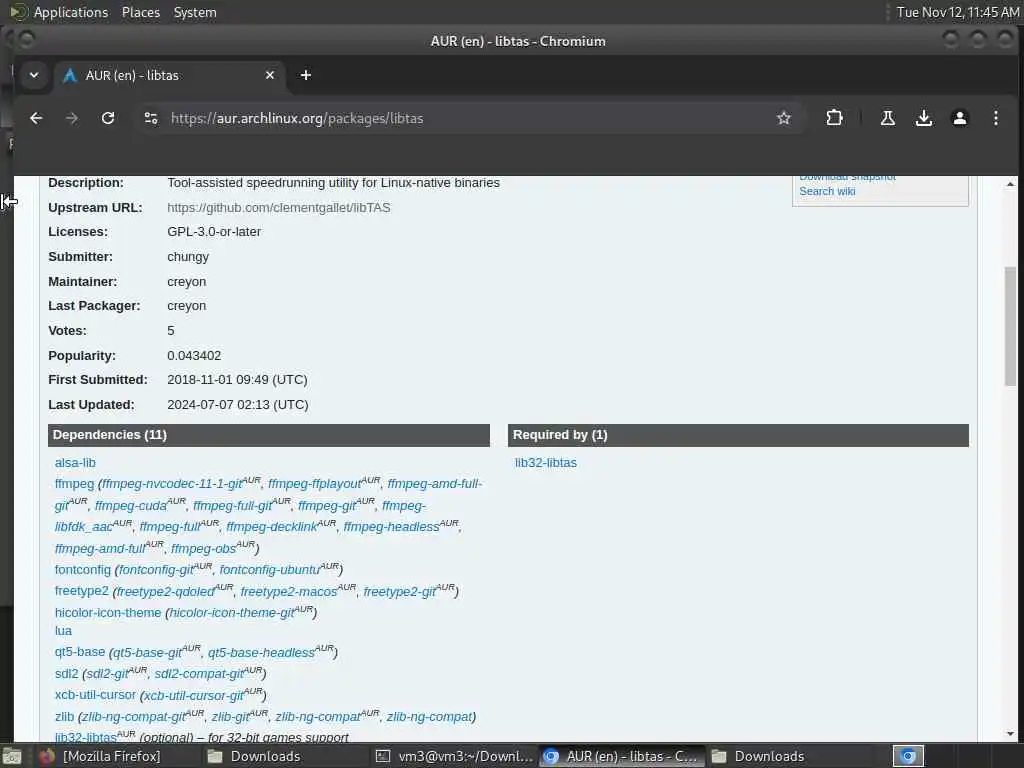Screen dimensions: 1024x768
Task: Select maintainer name creyon
Action: (186, 282)
